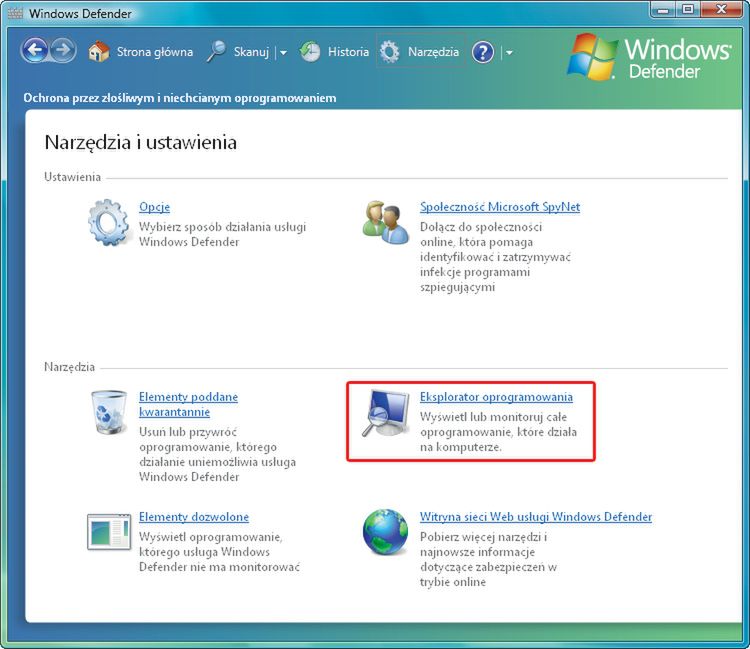Screen dimensions: 750x649
Task: Click the Narzędzia i ustawienia heading
Action: click(x=141, y=143)
